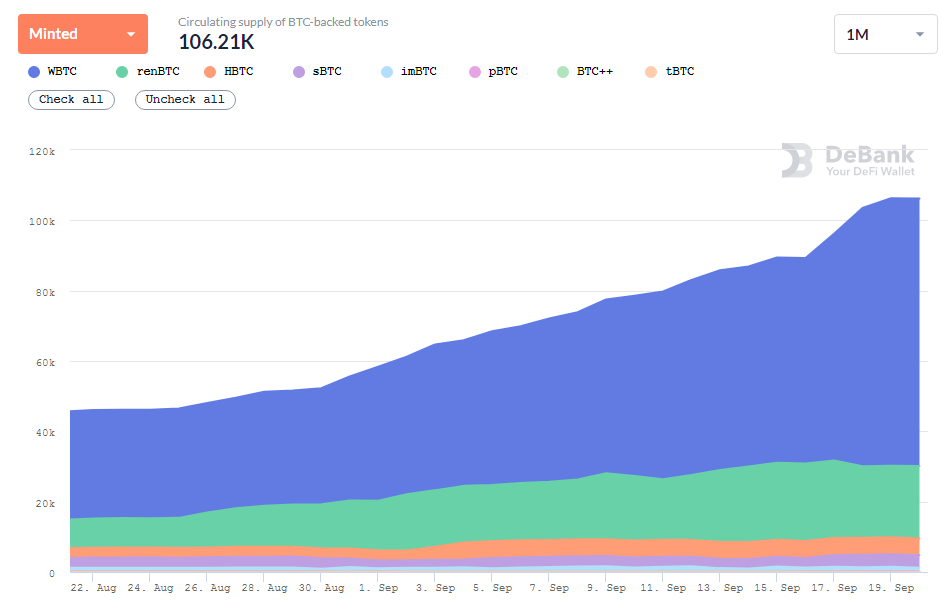This screenshot has height=613, width=949.
Task: Click the arrow on the Minted dropdown
Action: (131, 34)
